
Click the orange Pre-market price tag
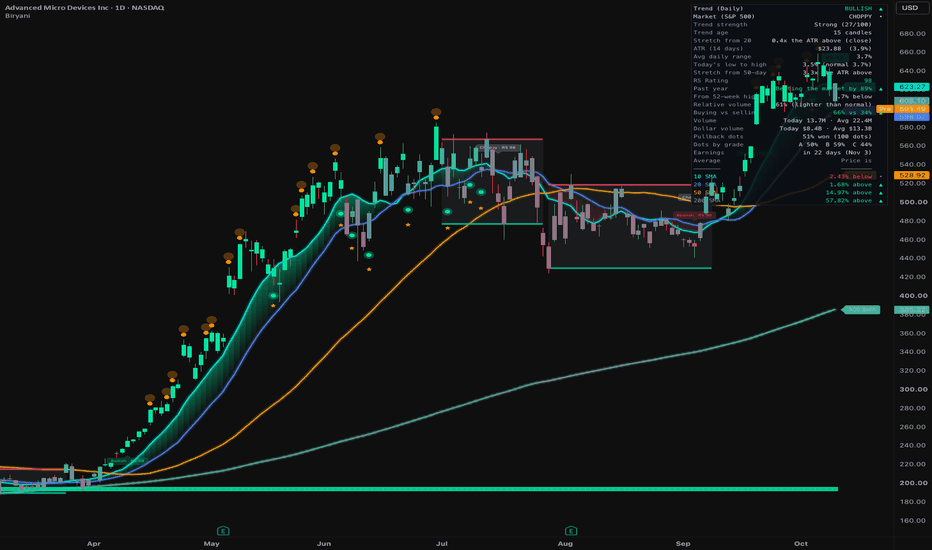[884, 109]
